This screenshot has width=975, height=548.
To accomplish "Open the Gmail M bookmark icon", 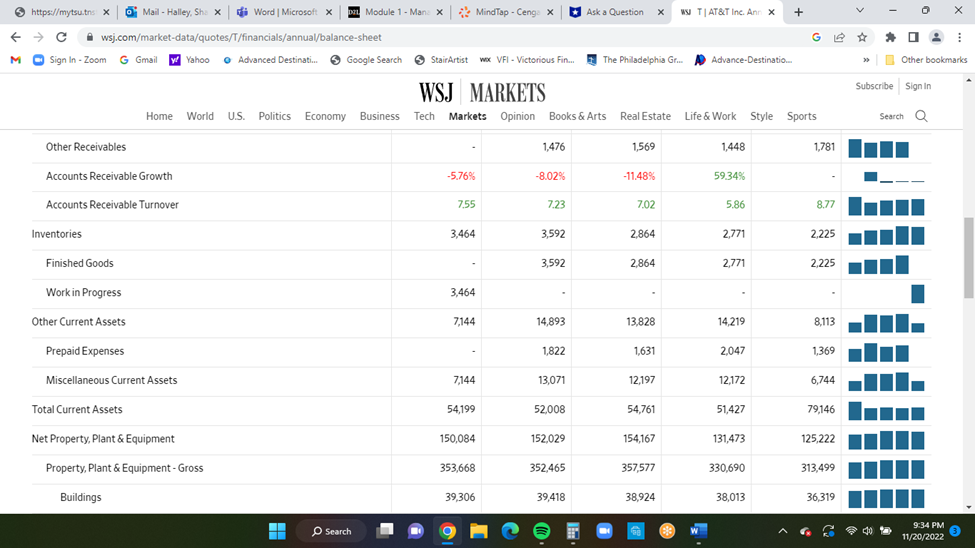I will point(16,60).
